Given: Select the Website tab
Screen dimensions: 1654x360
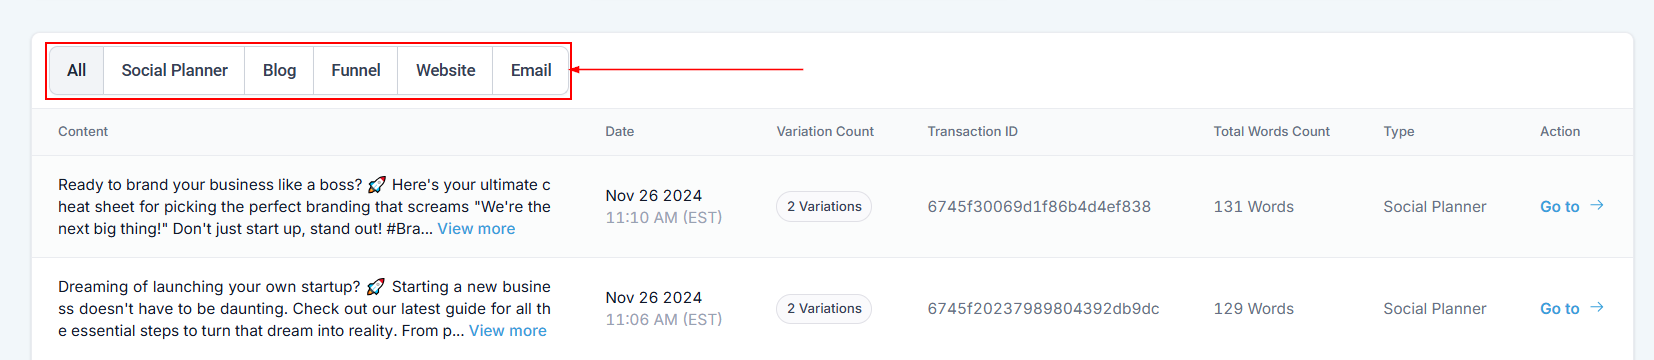Looking at the screenshot, I should point(446,70).
